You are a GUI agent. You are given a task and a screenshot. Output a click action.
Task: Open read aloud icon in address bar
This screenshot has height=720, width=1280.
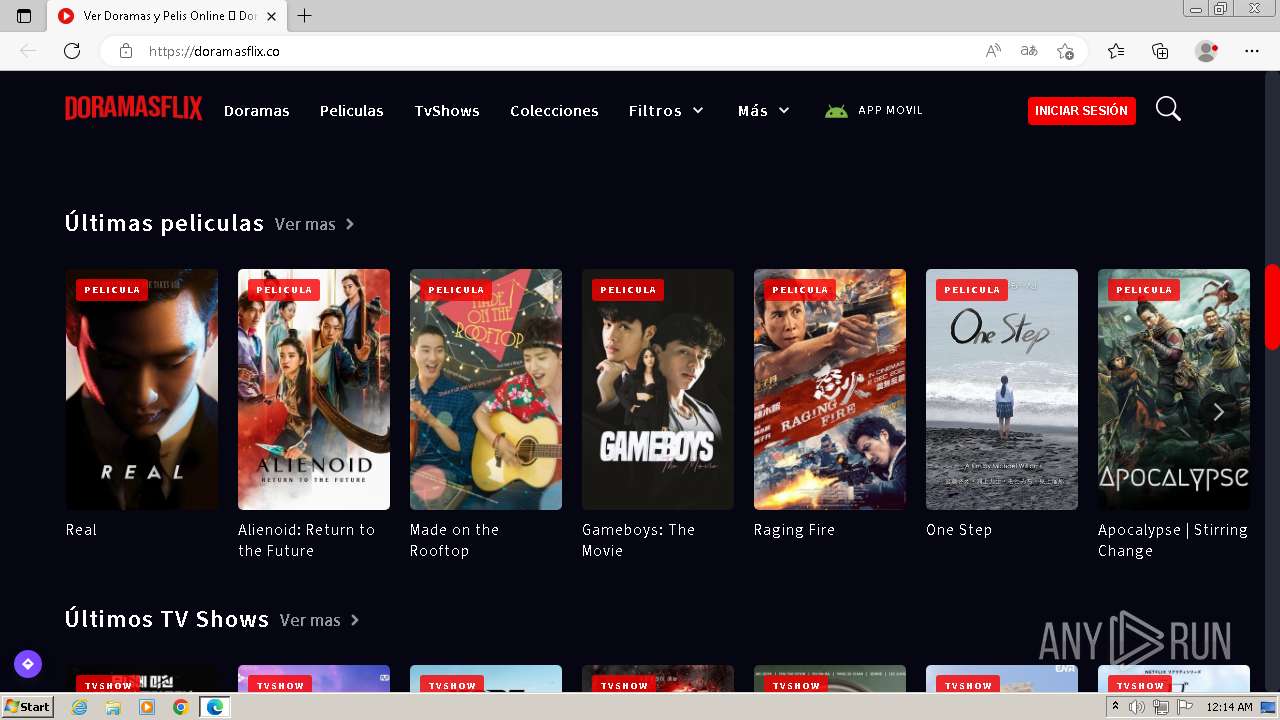pos(993,51)
